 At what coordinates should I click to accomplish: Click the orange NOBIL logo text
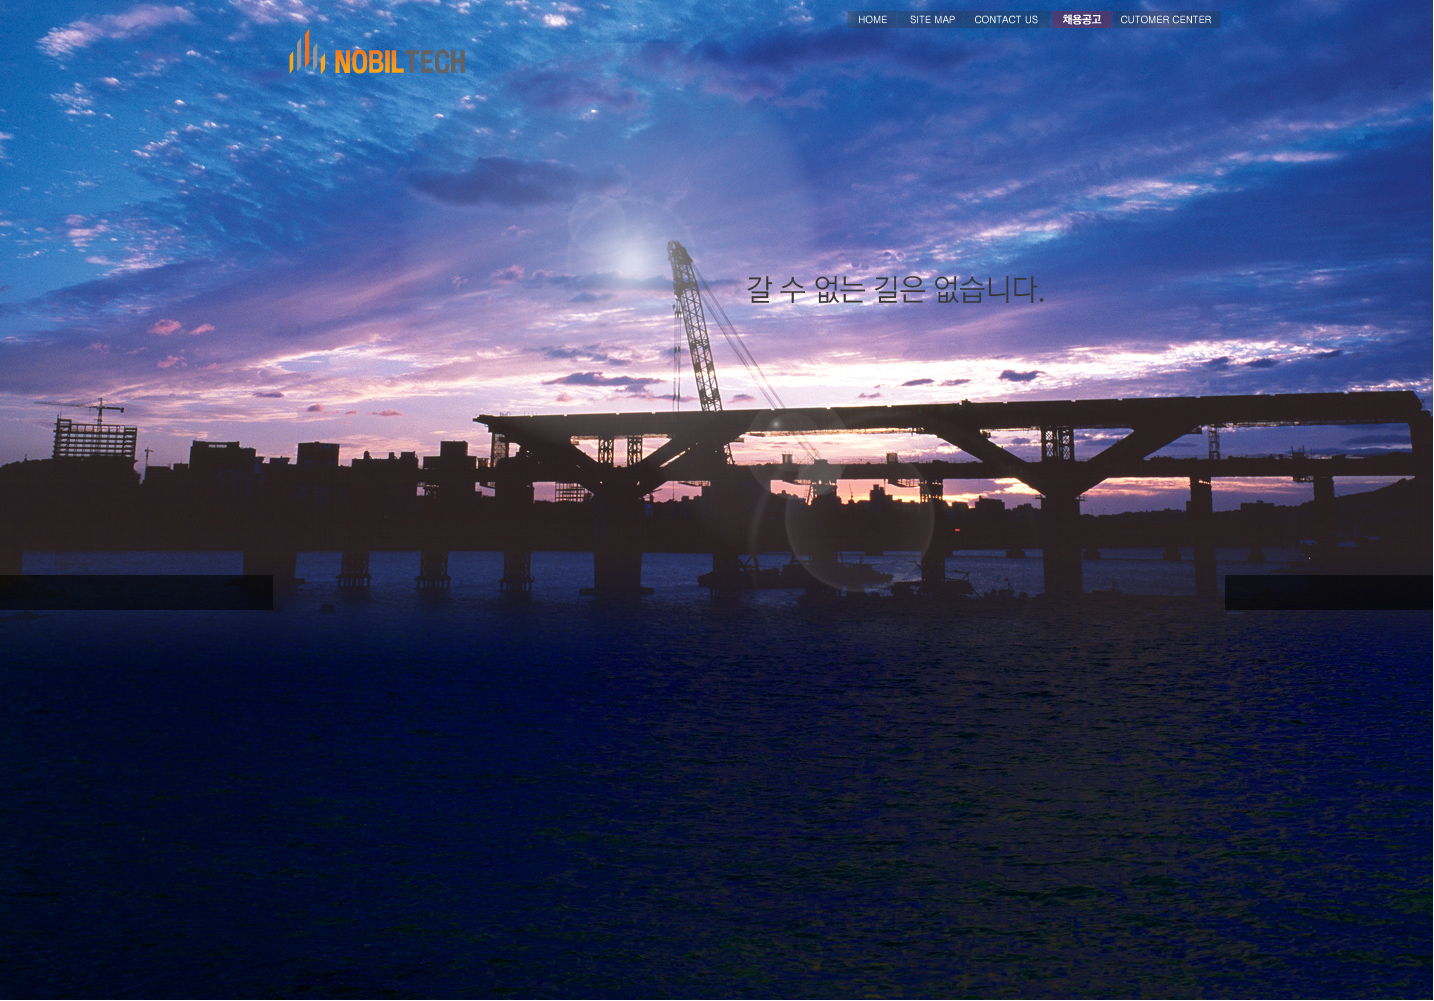(369, 62)
